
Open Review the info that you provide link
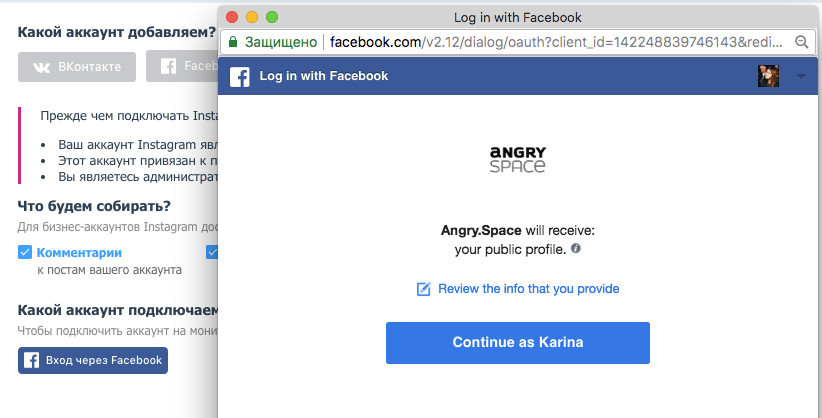click(528, 288)
